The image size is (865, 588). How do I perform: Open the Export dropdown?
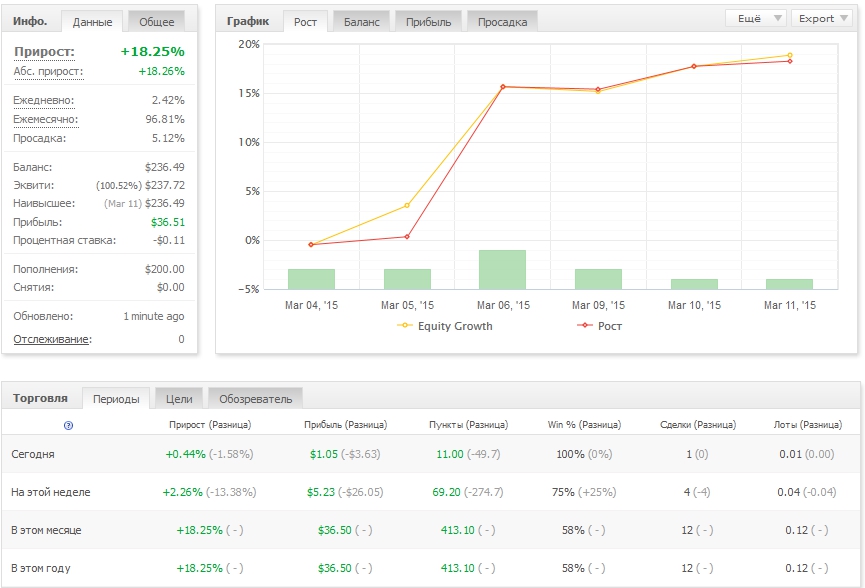tap(822, 18)
